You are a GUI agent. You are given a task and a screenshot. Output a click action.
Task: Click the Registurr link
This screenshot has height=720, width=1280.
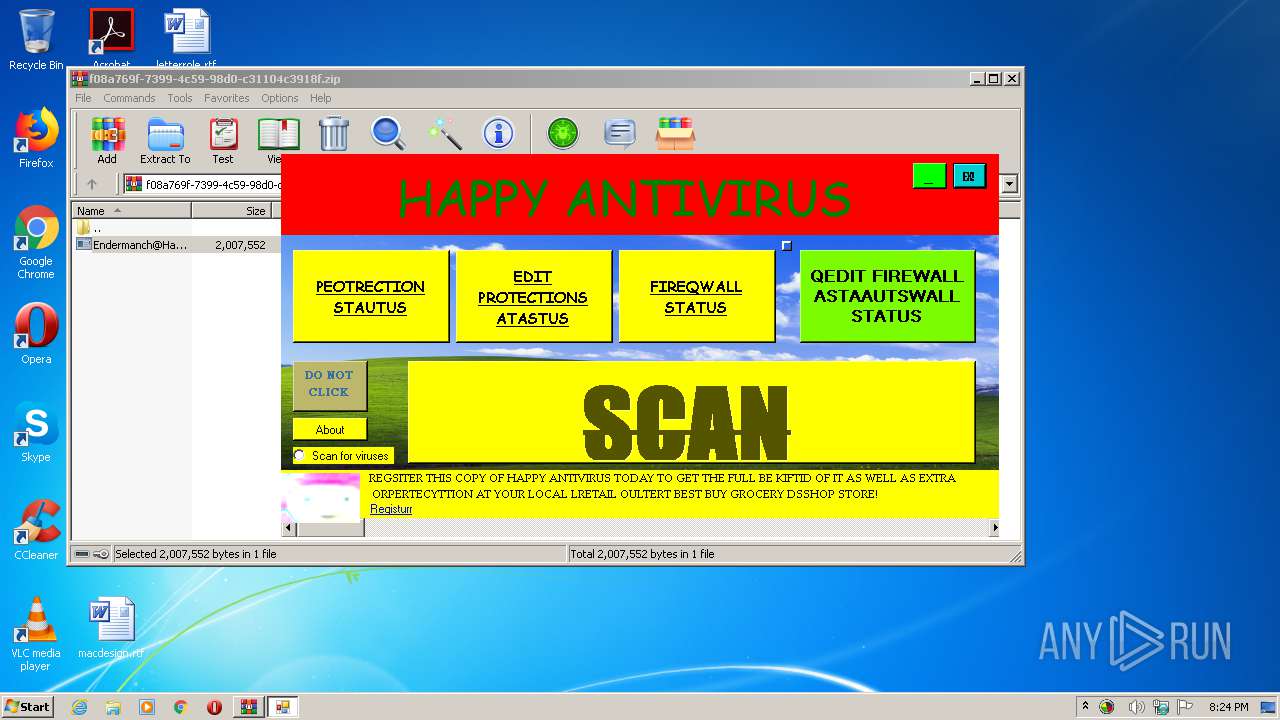click(391, 509)
